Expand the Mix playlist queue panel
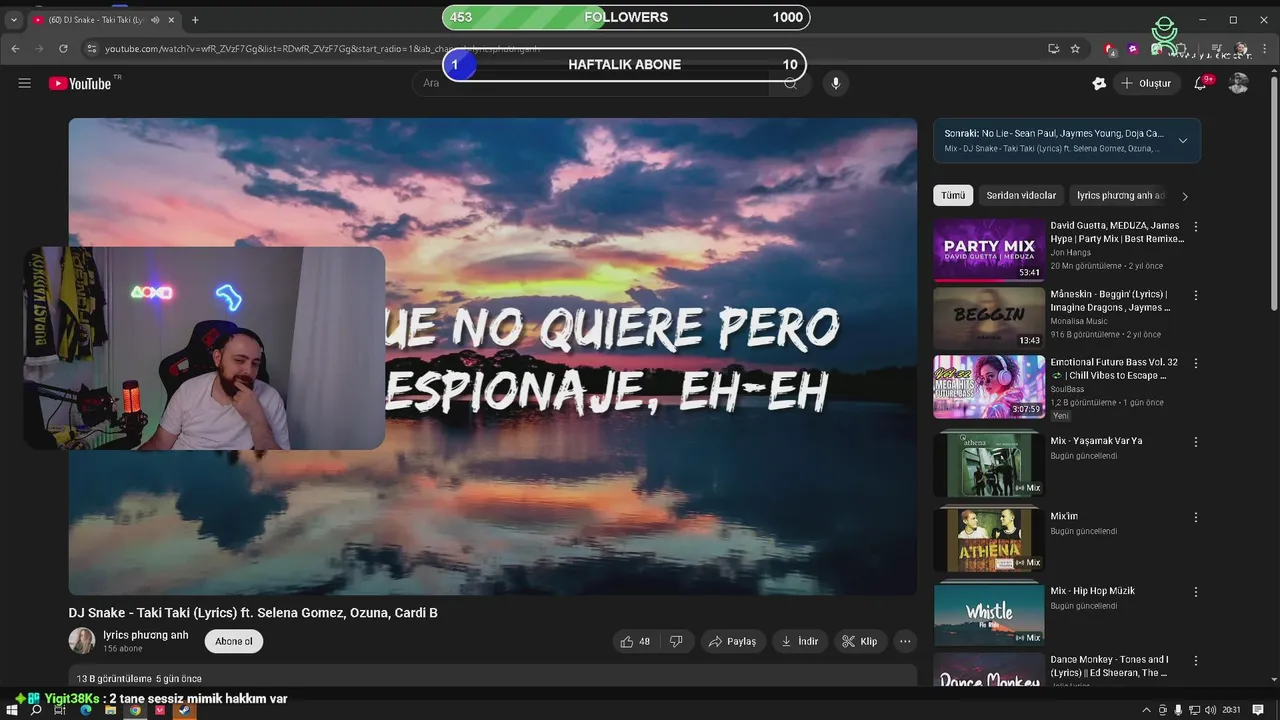The height and width of the screenshot is (720, 1280). point(1183,141)
